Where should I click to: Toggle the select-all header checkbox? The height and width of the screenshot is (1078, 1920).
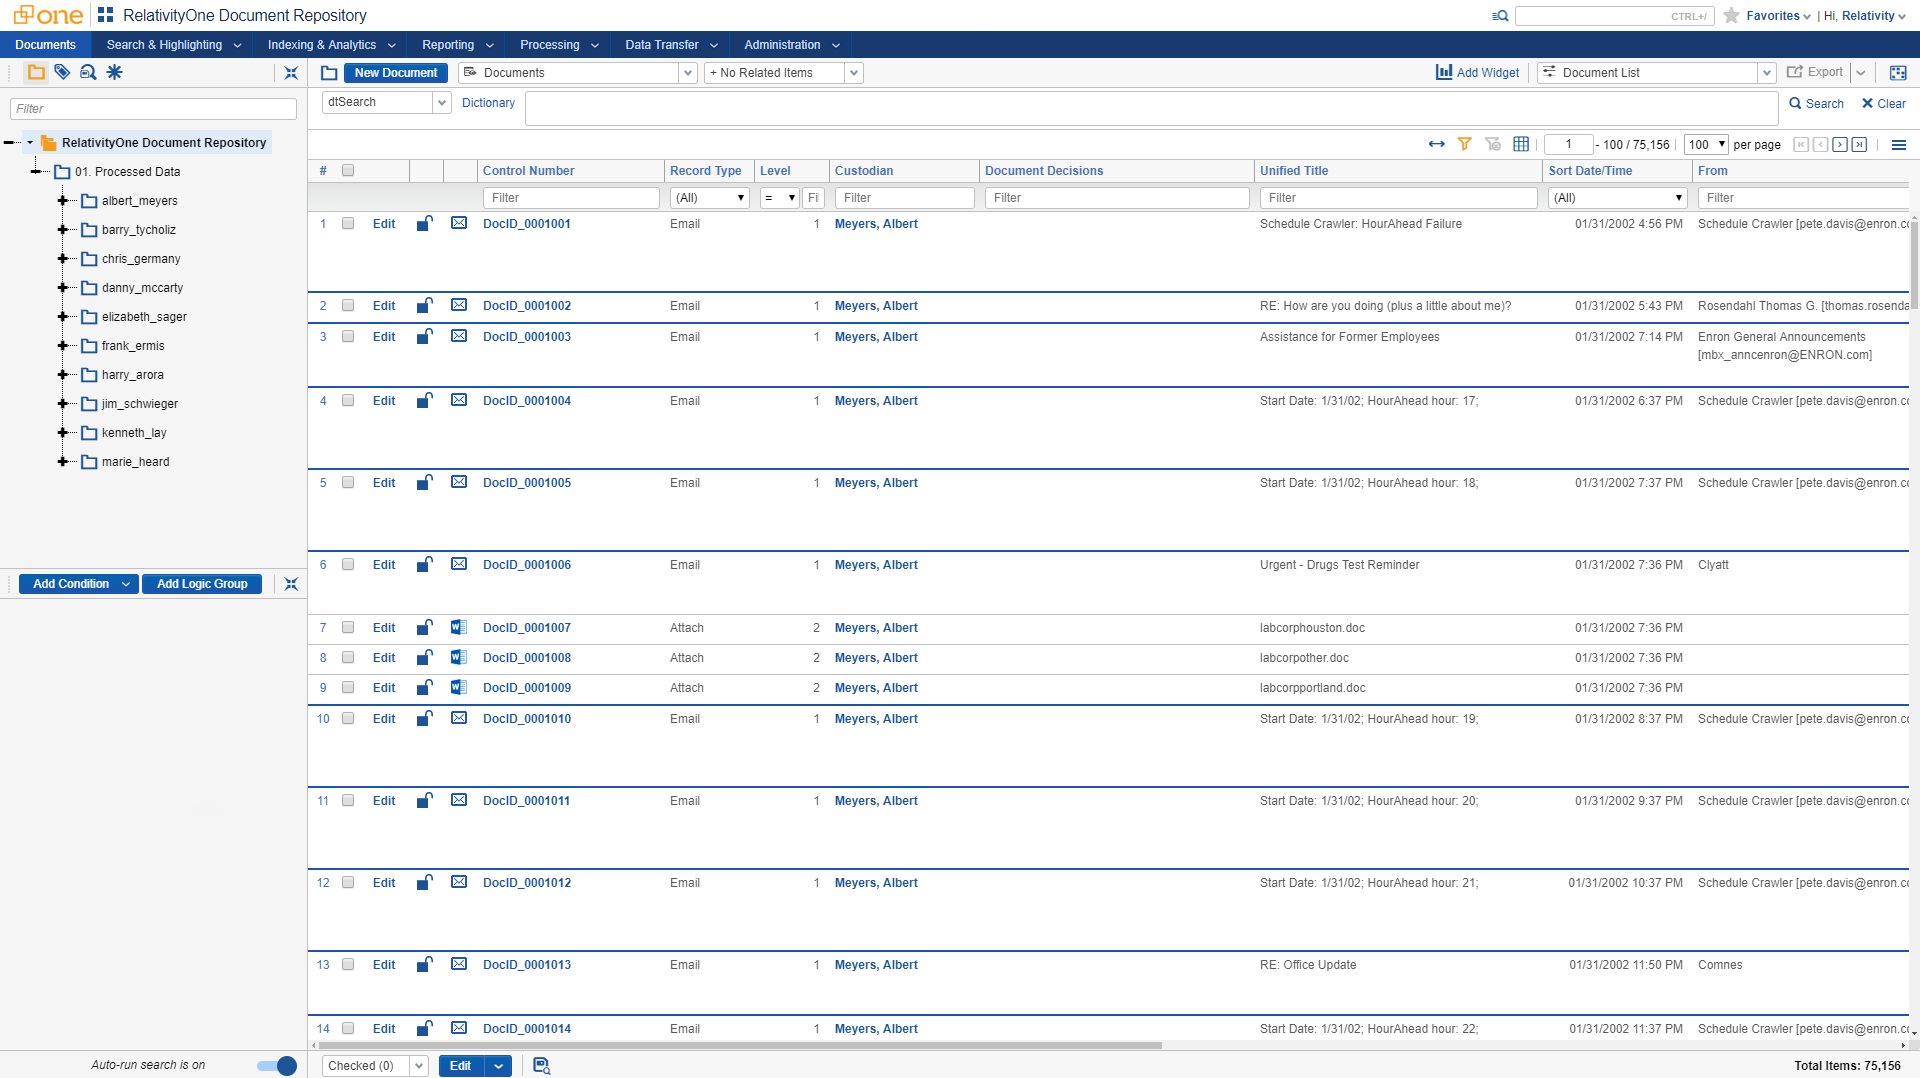tap(348, 170)
